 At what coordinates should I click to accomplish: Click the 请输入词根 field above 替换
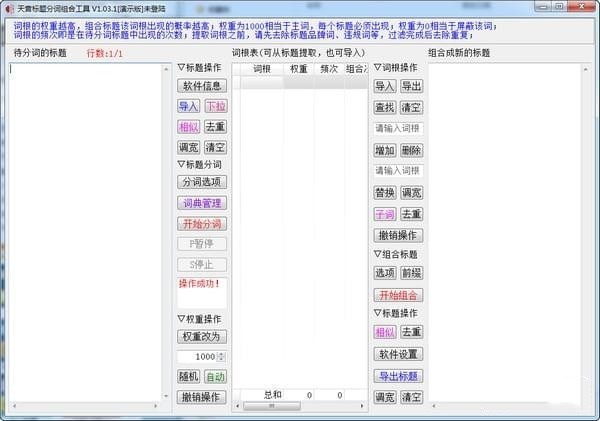tap(398, 171)
